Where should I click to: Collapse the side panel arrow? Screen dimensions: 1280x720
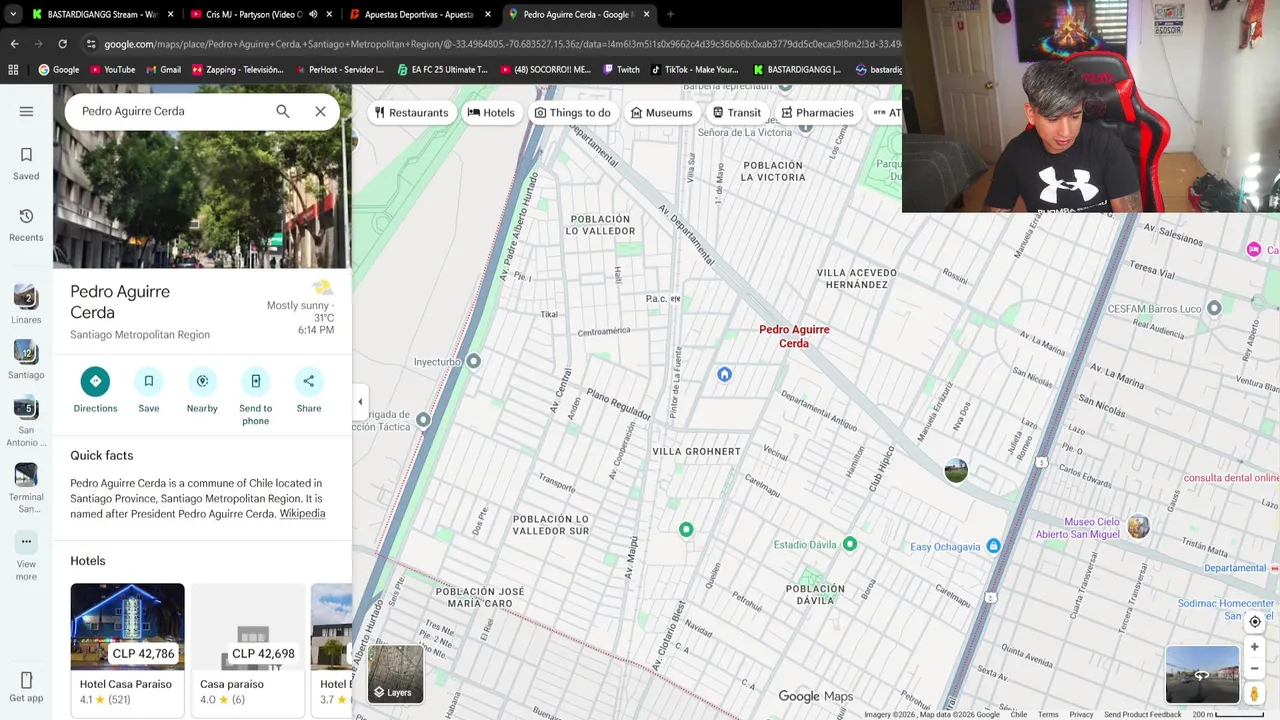(360, 402)
